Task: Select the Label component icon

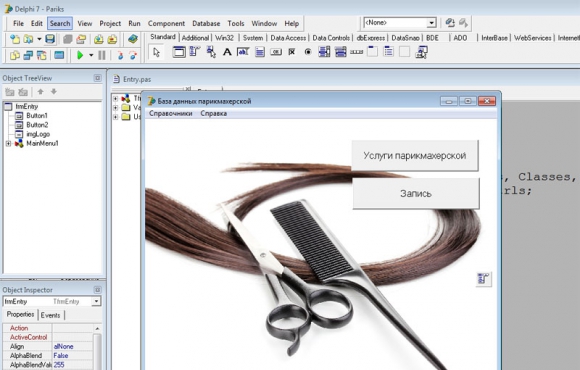Action: pos(227,52)
